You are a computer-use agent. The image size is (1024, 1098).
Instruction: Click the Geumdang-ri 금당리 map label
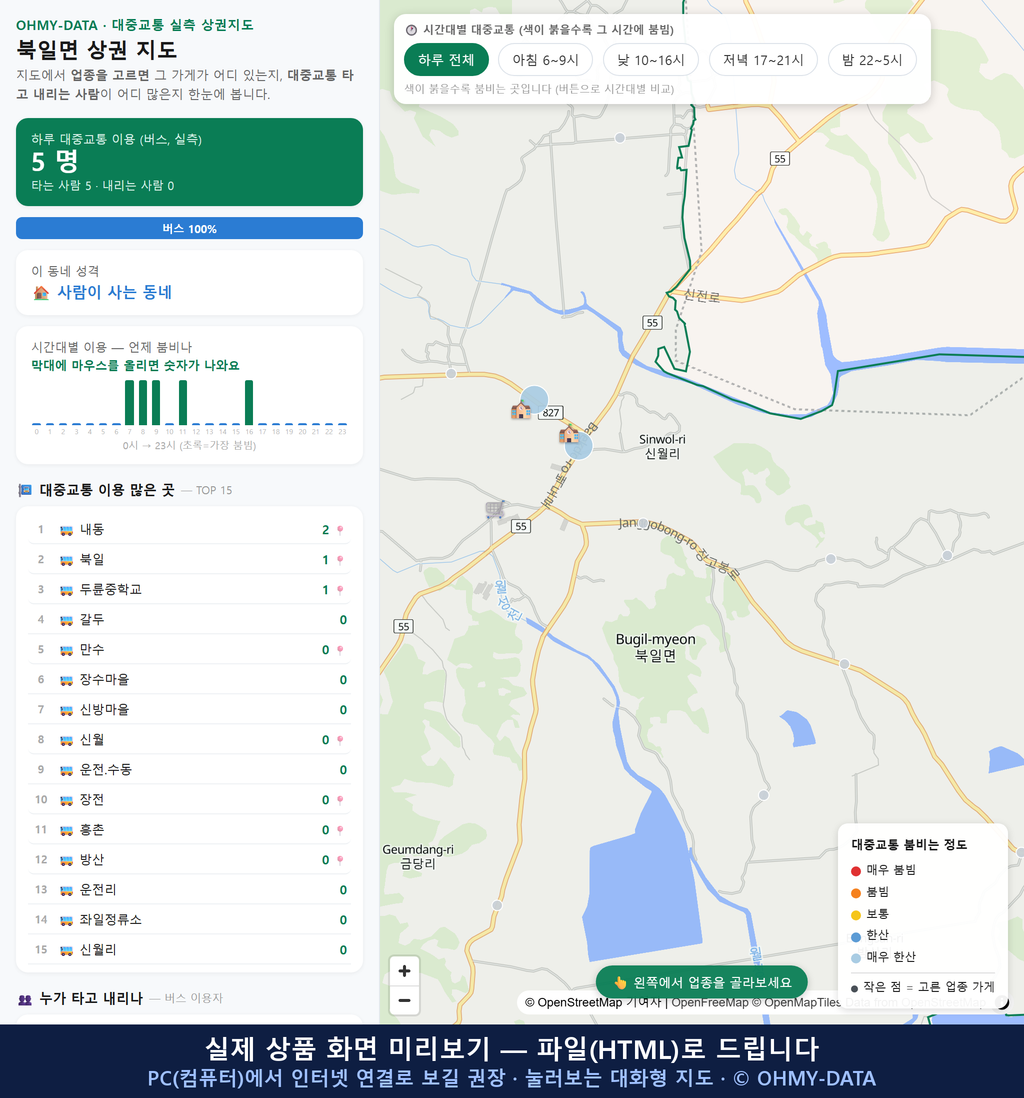click(418, 856)
